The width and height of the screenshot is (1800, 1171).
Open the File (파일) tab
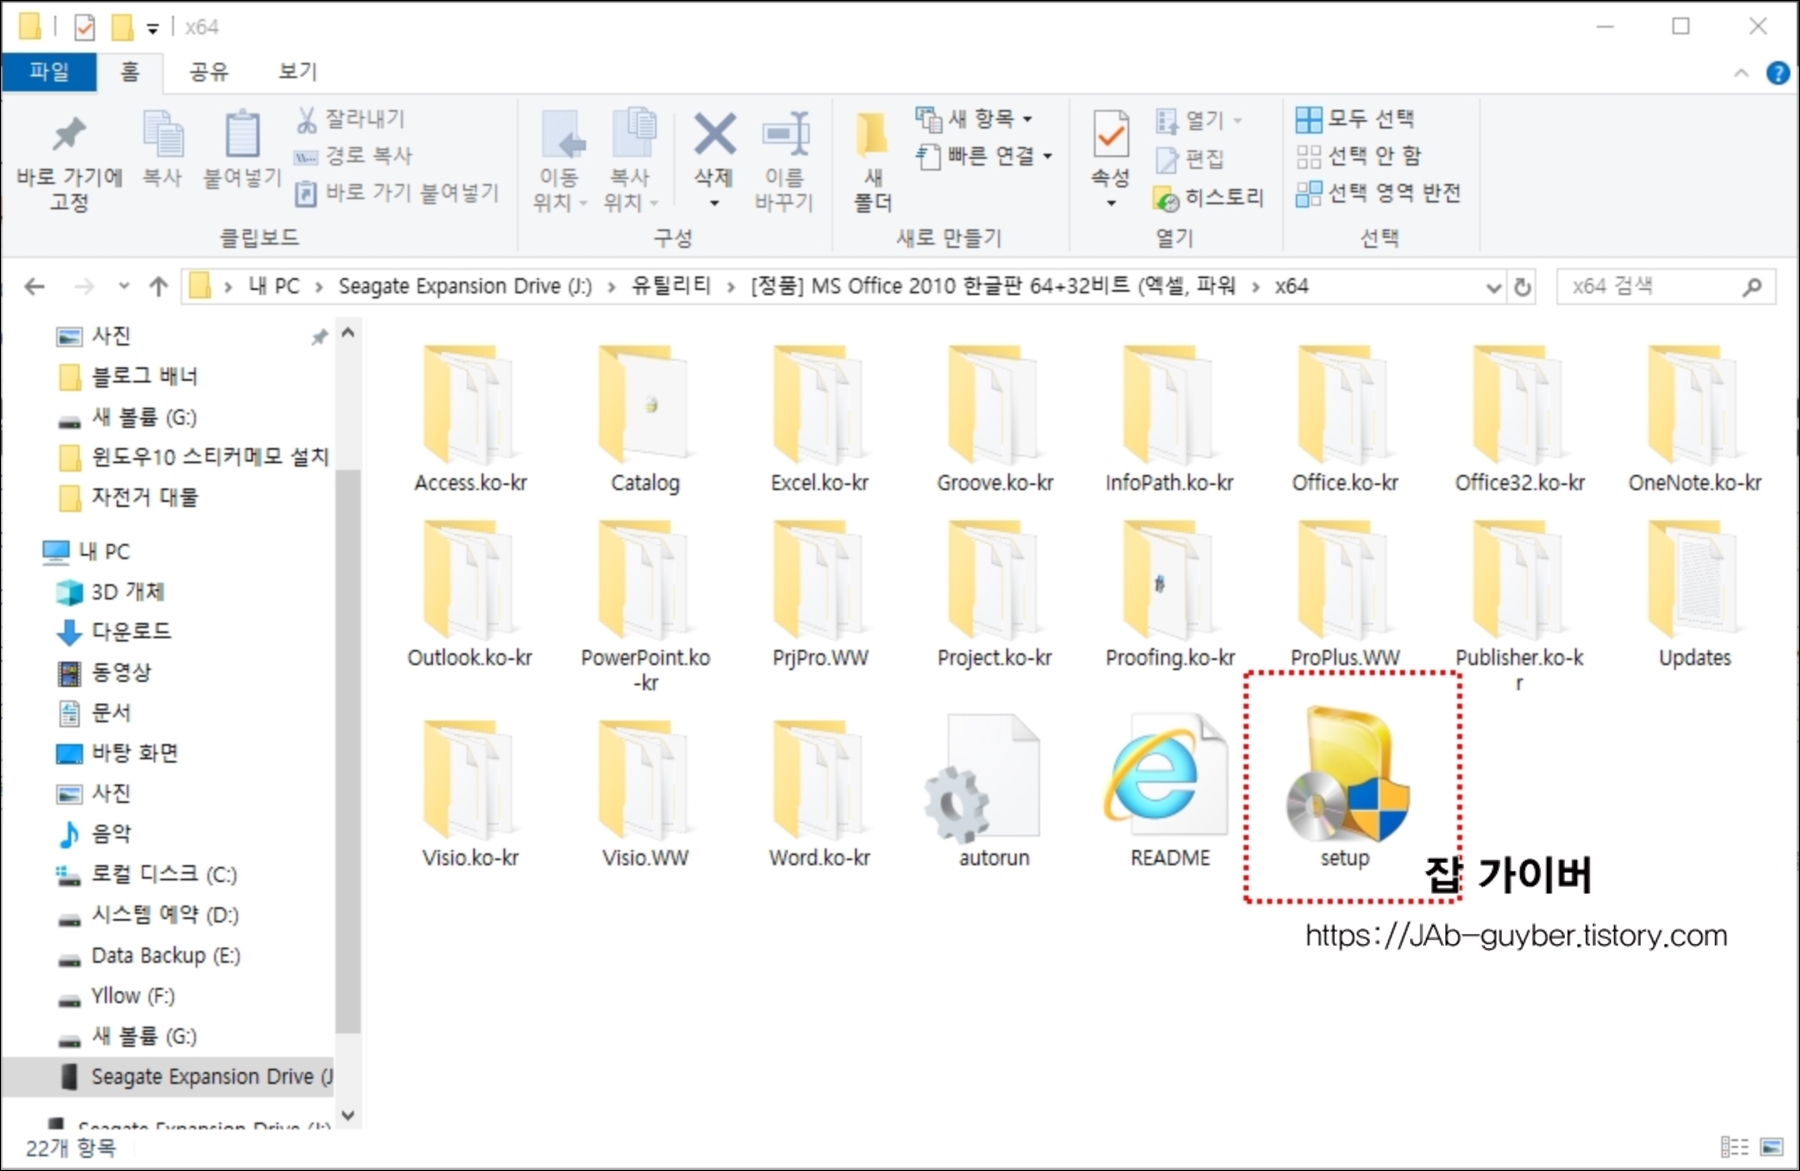(49, 71)
